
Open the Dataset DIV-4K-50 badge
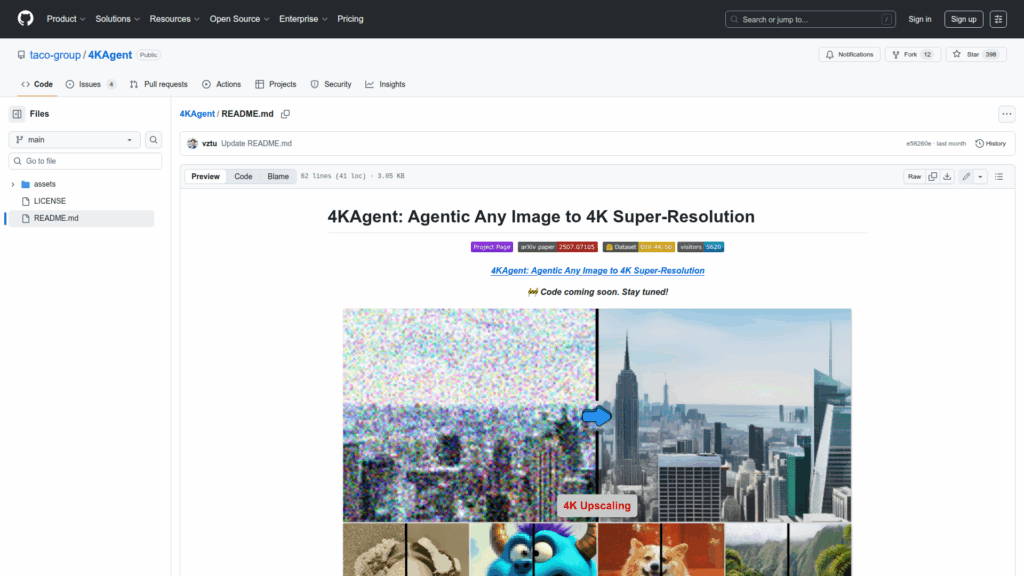[638, 247]
